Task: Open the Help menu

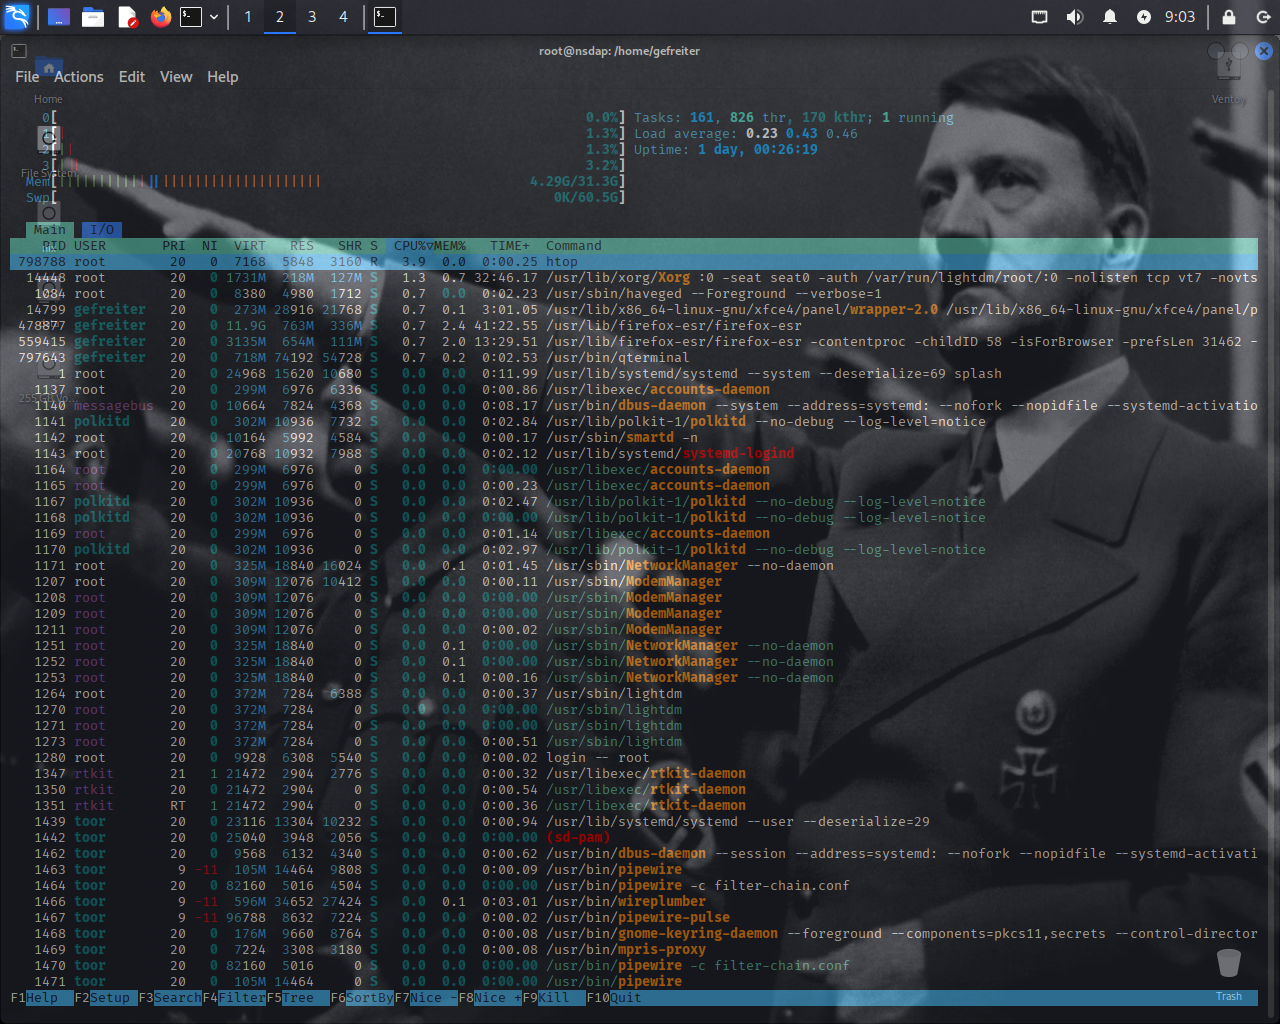Action: [223, 77]
